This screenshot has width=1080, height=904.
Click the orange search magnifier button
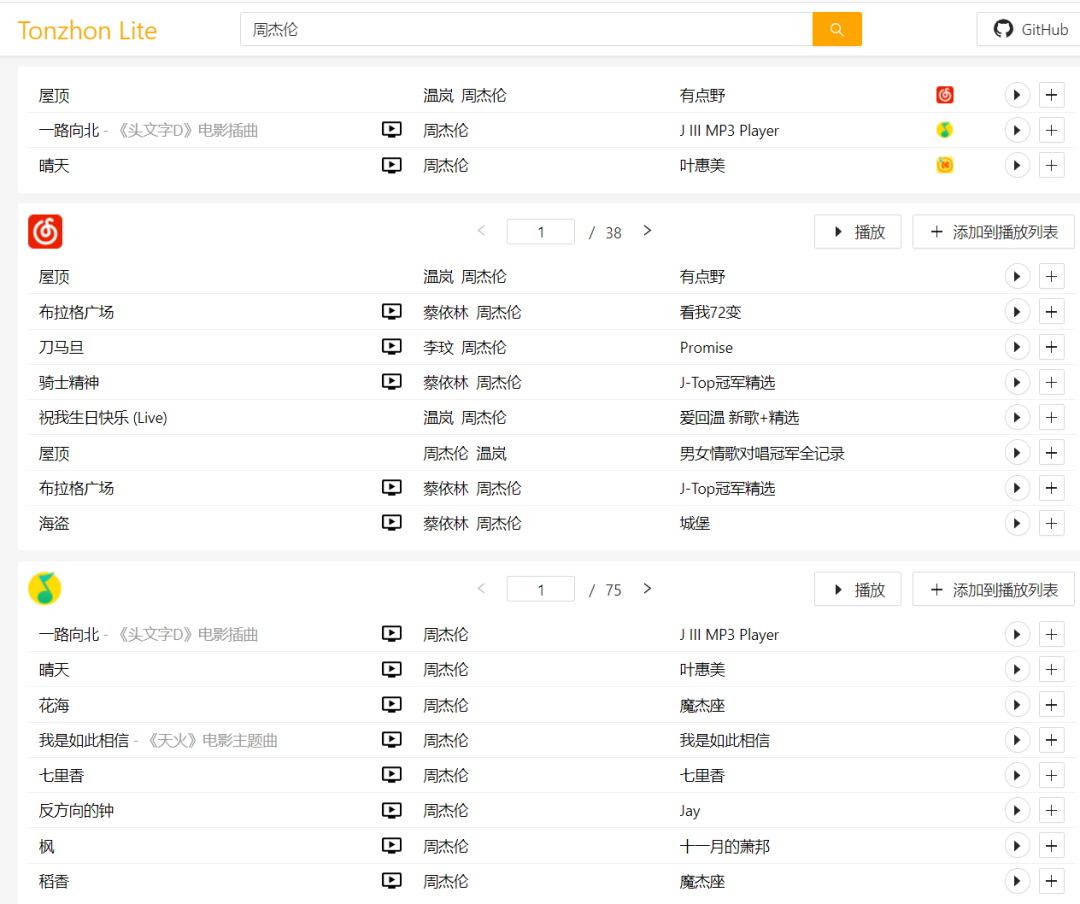(x=837, y=30)
